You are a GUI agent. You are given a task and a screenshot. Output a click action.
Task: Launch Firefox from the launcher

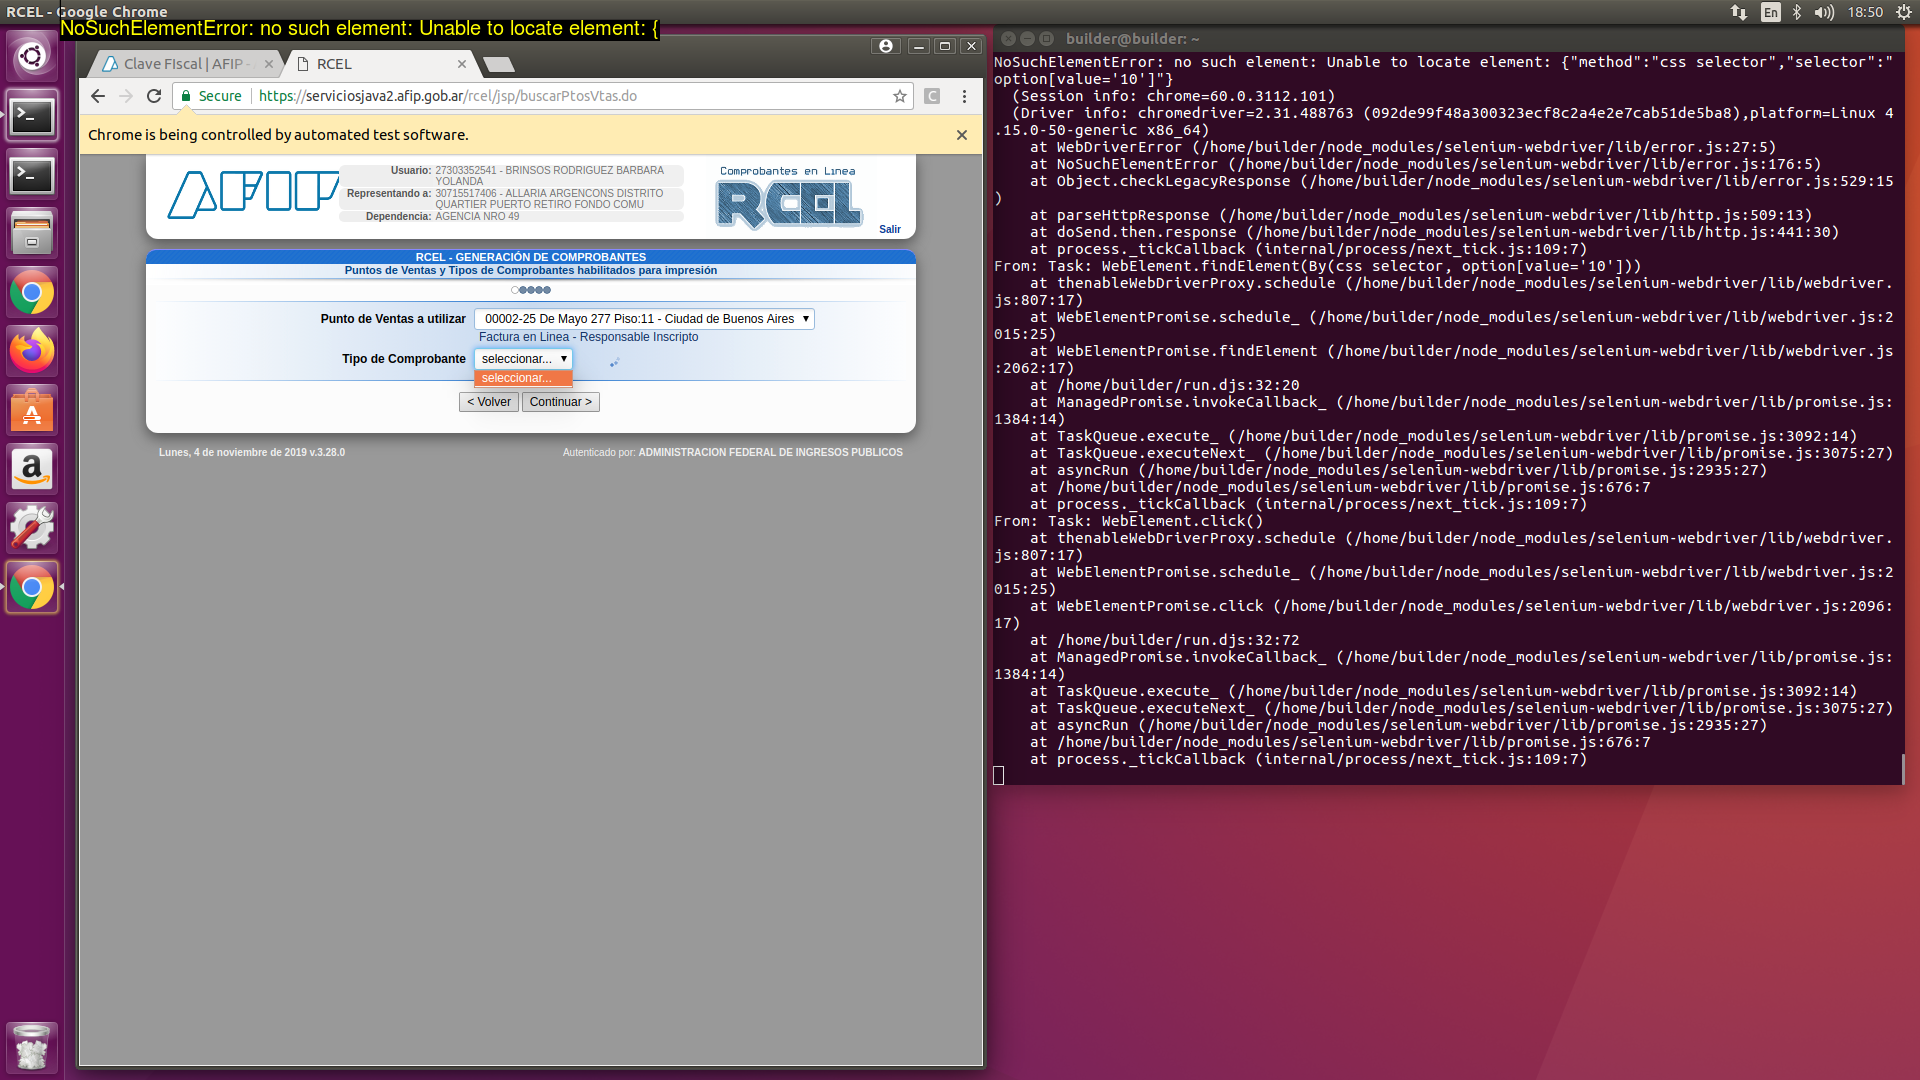click(32, 351)
